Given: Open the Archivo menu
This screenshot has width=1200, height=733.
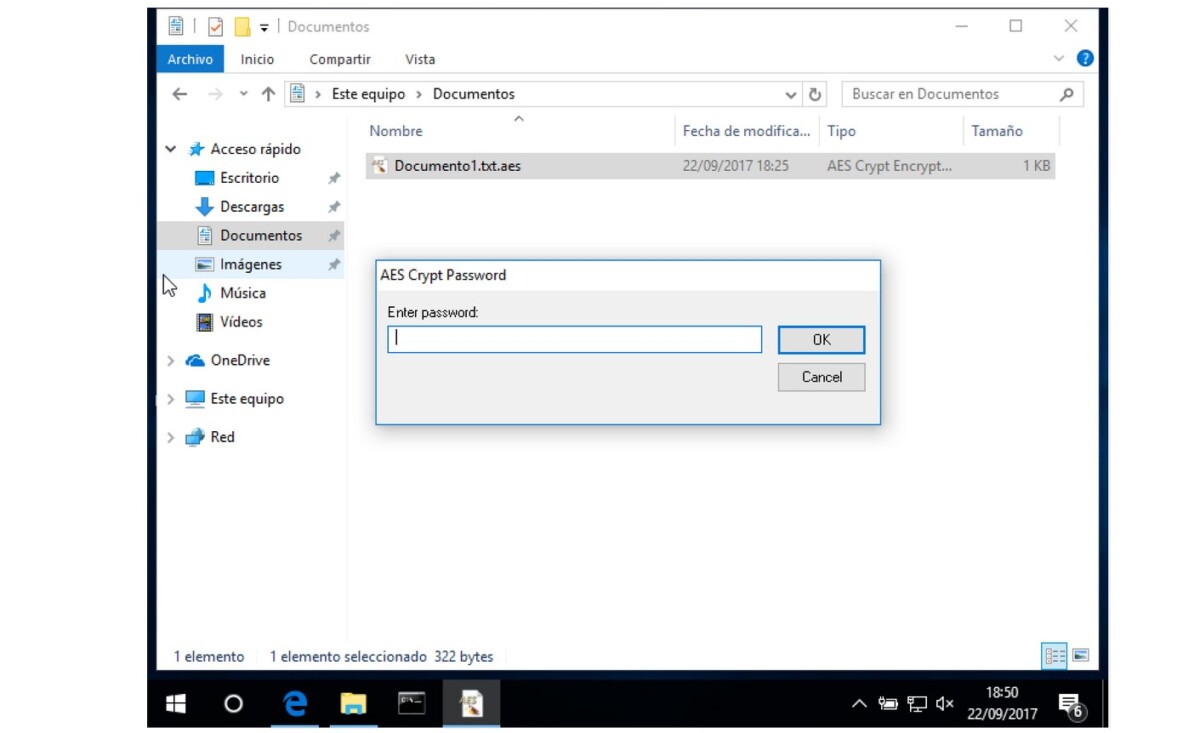Looking at the screenshot, I should [x=189, y=59].
